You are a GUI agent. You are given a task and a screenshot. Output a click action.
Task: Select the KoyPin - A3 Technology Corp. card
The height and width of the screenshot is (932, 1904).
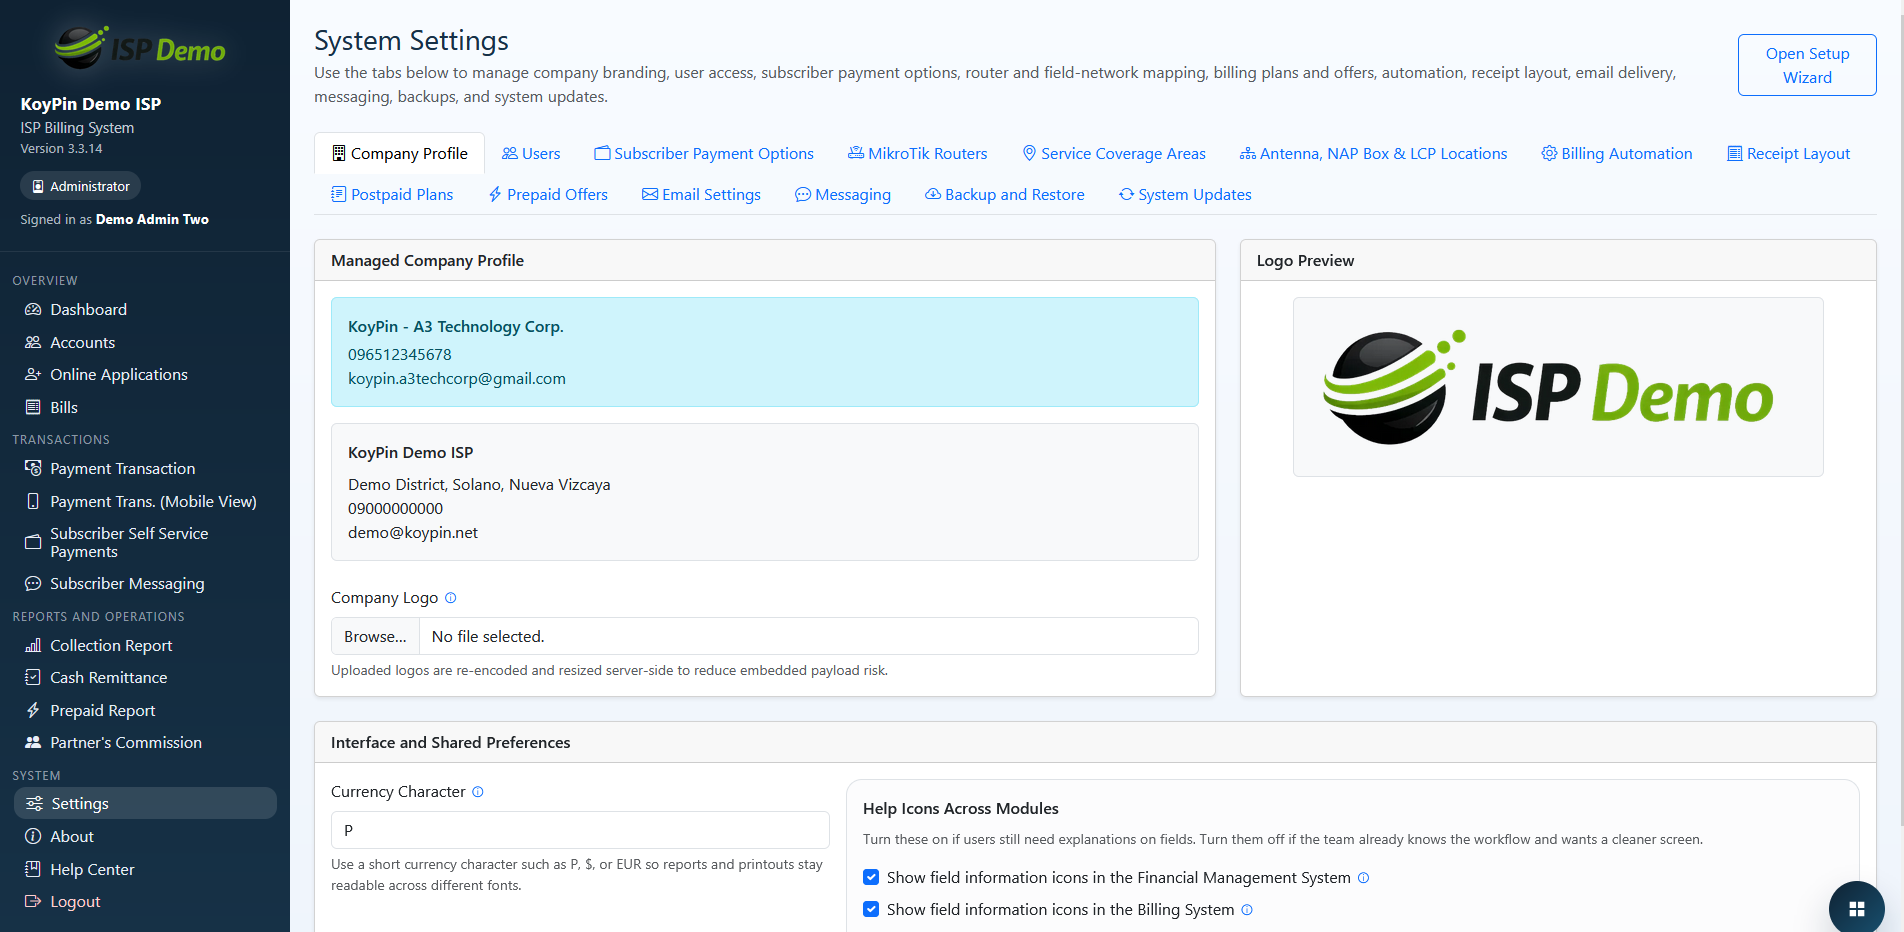coord(765,352)
